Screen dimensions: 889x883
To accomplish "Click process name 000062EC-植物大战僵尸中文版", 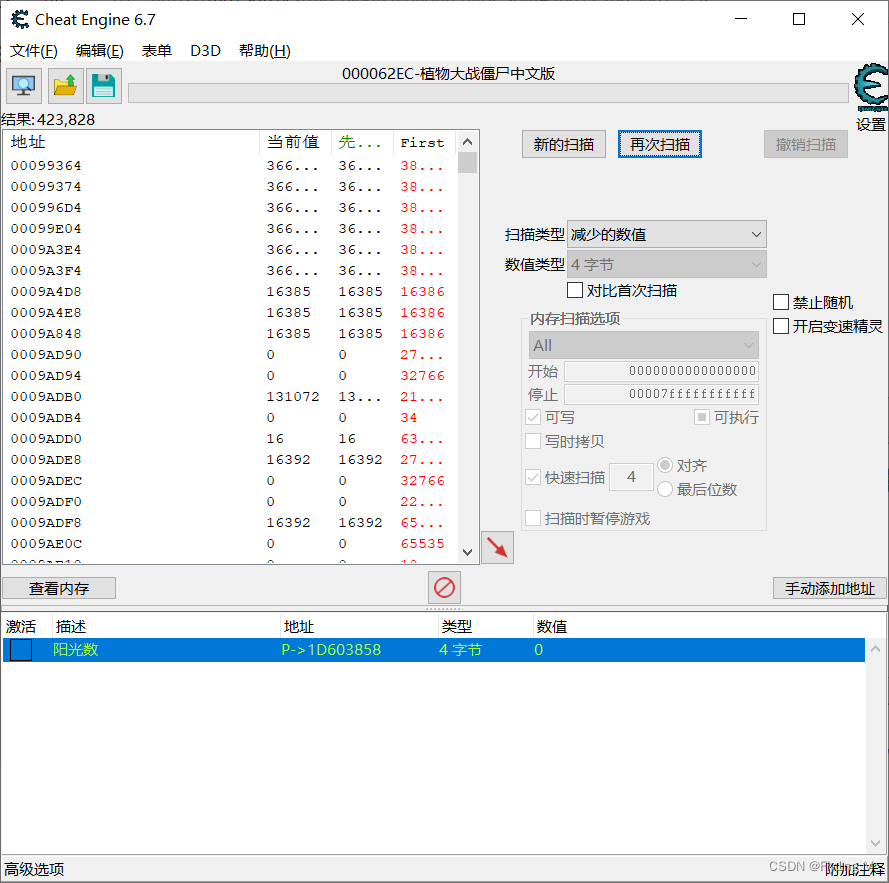I will (x=448, y=74).
